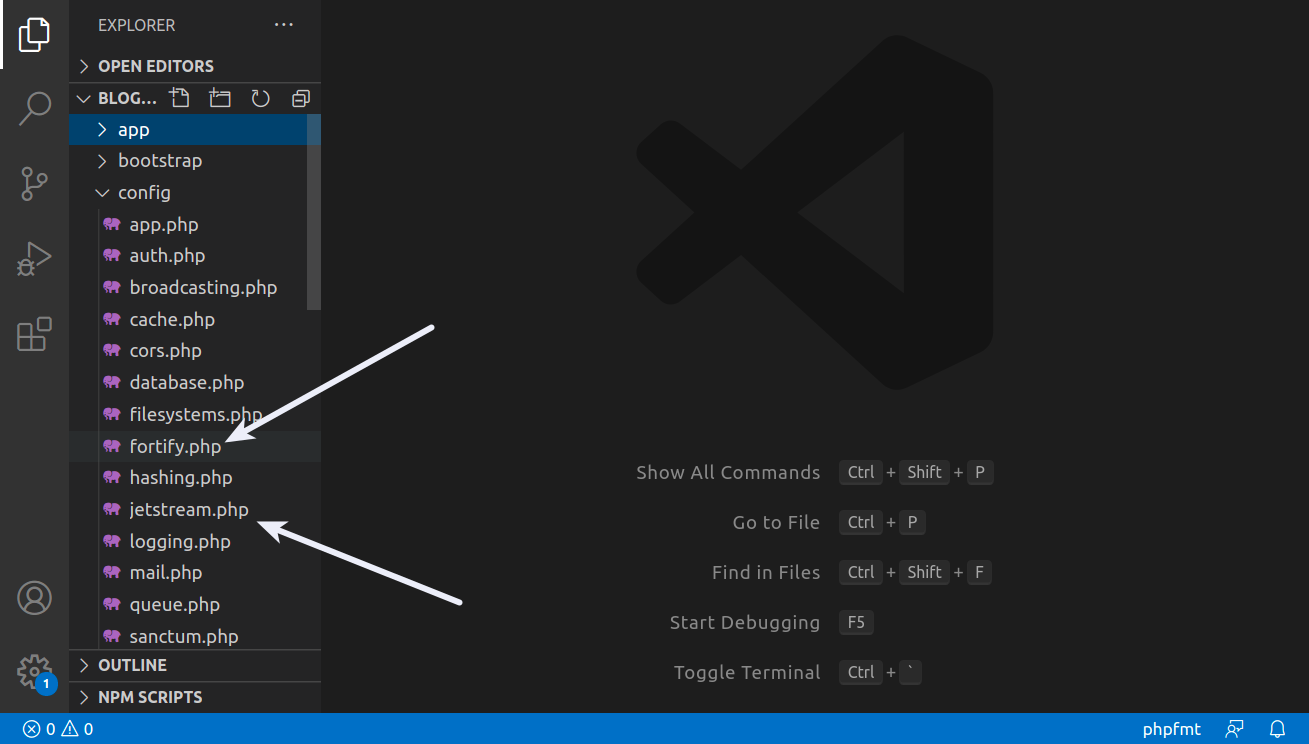Open the fortify.php file

(175, 446)
